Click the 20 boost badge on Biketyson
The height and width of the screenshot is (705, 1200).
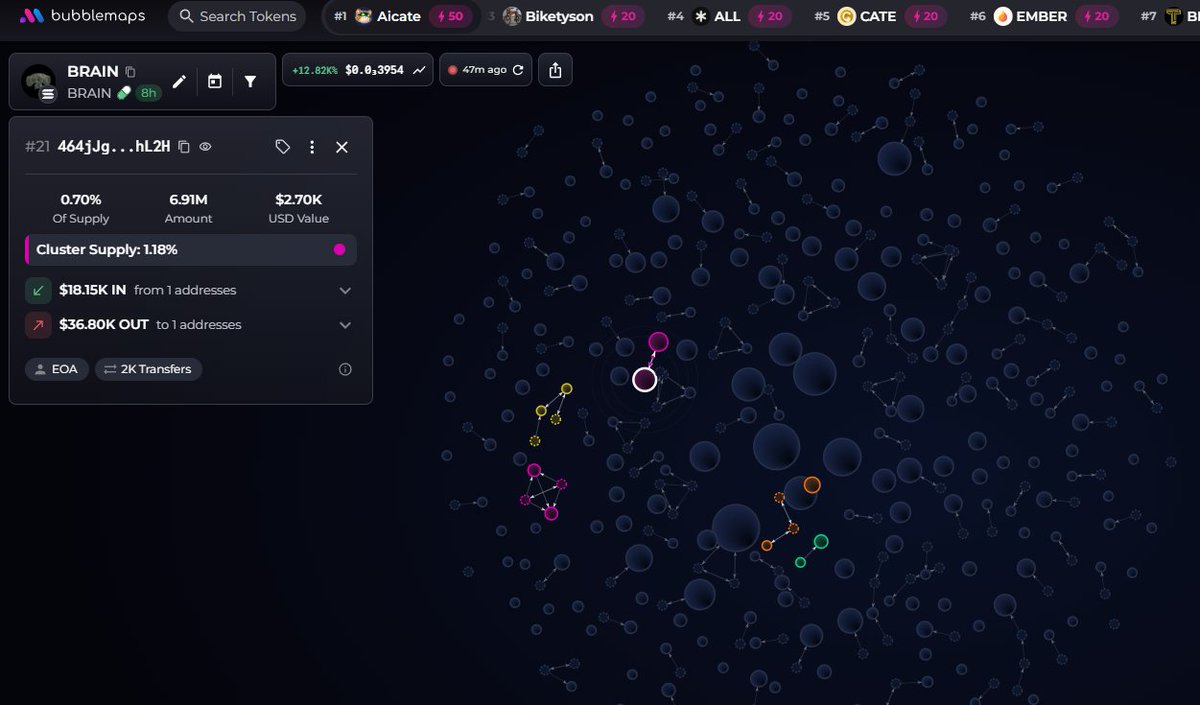(621, 16)
